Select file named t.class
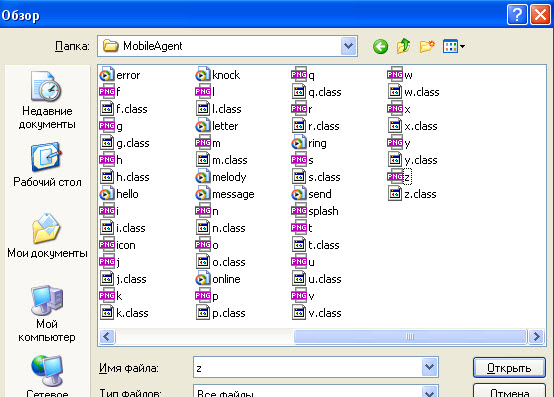This screenshot has height=397, width=554. (316, 244)
